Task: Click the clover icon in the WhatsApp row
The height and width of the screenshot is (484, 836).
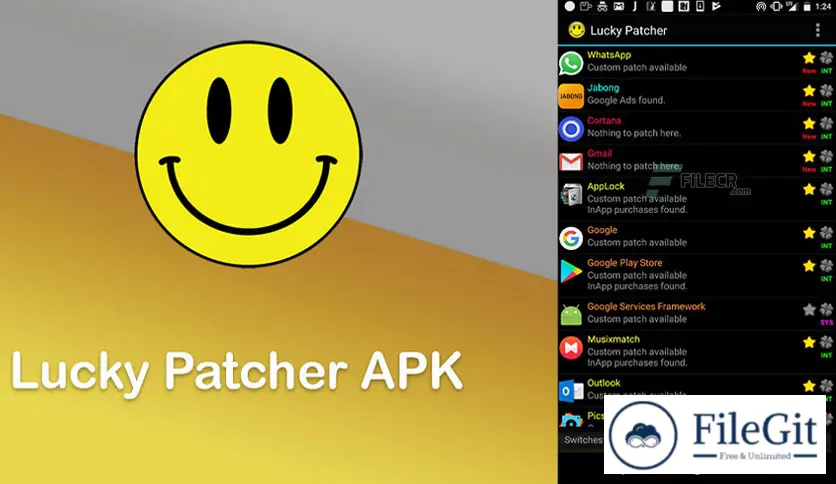Action: click(826, 58)
